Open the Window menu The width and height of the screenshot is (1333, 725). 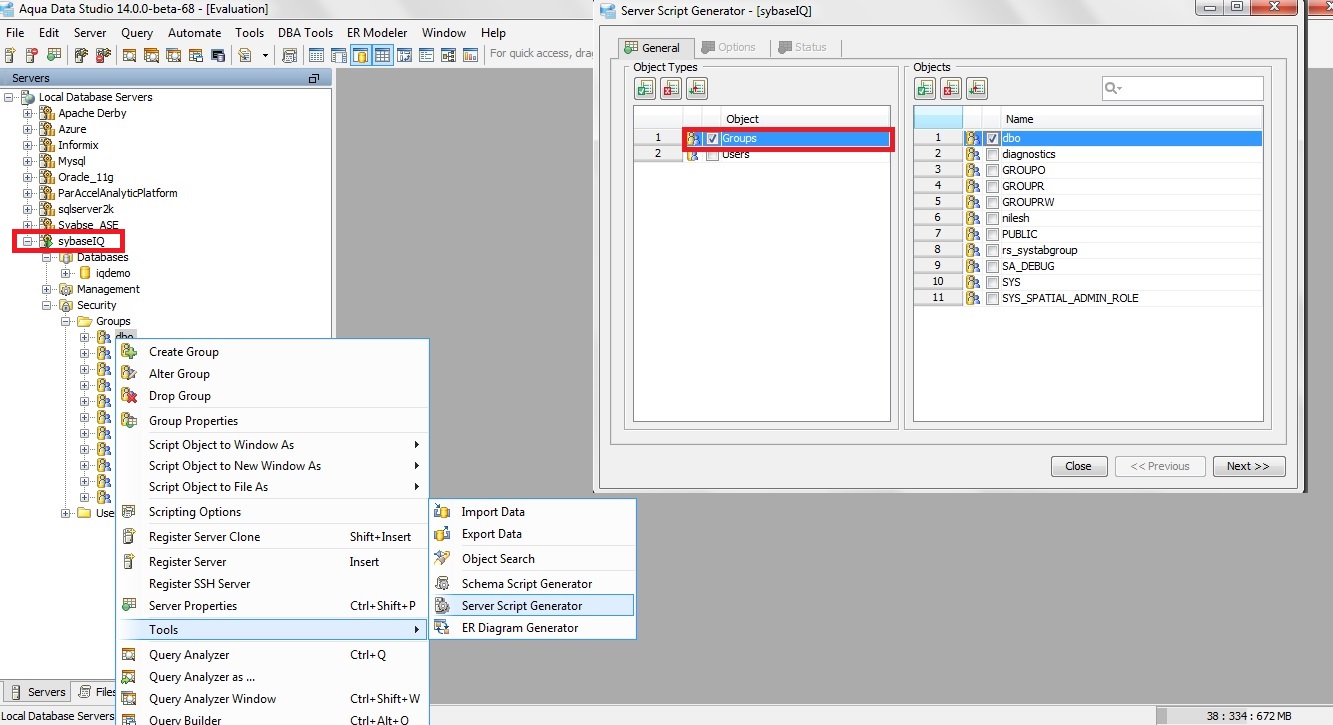click(x=444, y=33)
